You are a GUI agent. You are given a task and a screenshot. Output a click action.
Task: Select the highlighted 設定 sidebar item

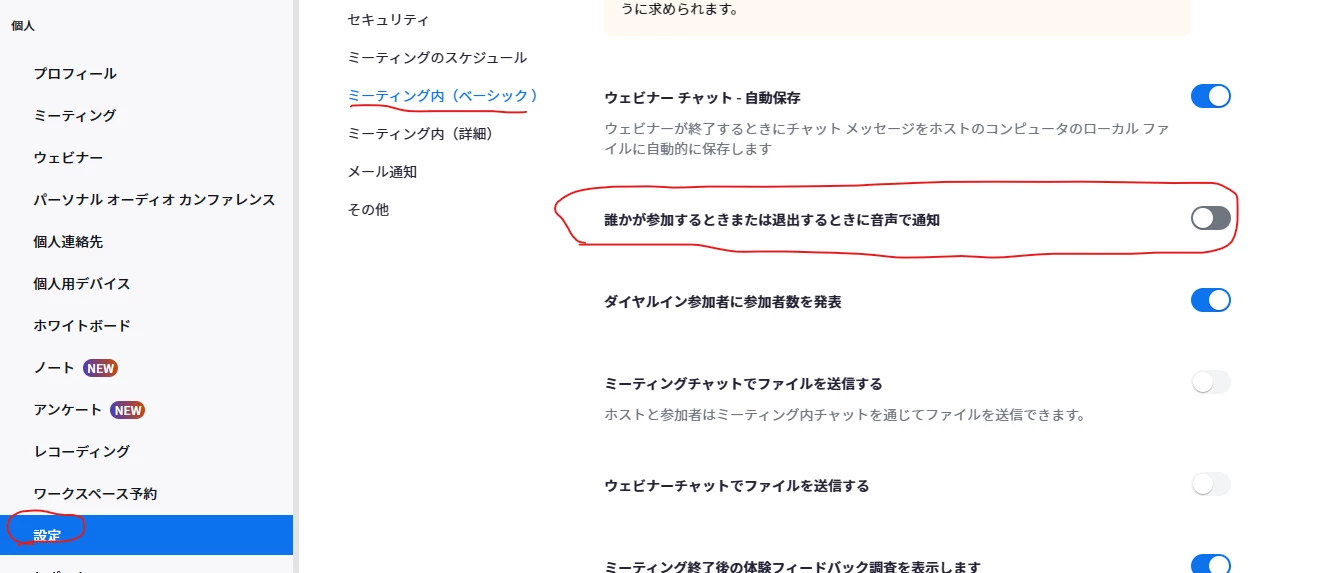(146, 535)
